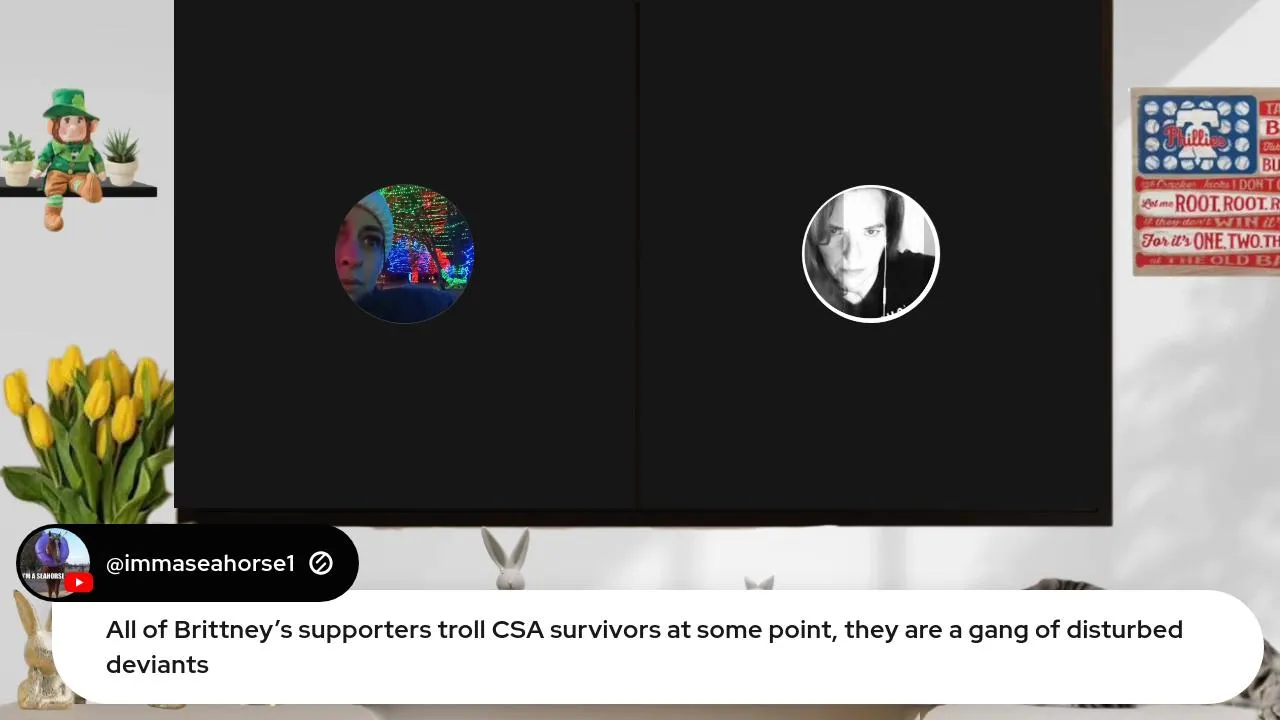Click the potted plant right of the leprechaun

tap(122, 158)
